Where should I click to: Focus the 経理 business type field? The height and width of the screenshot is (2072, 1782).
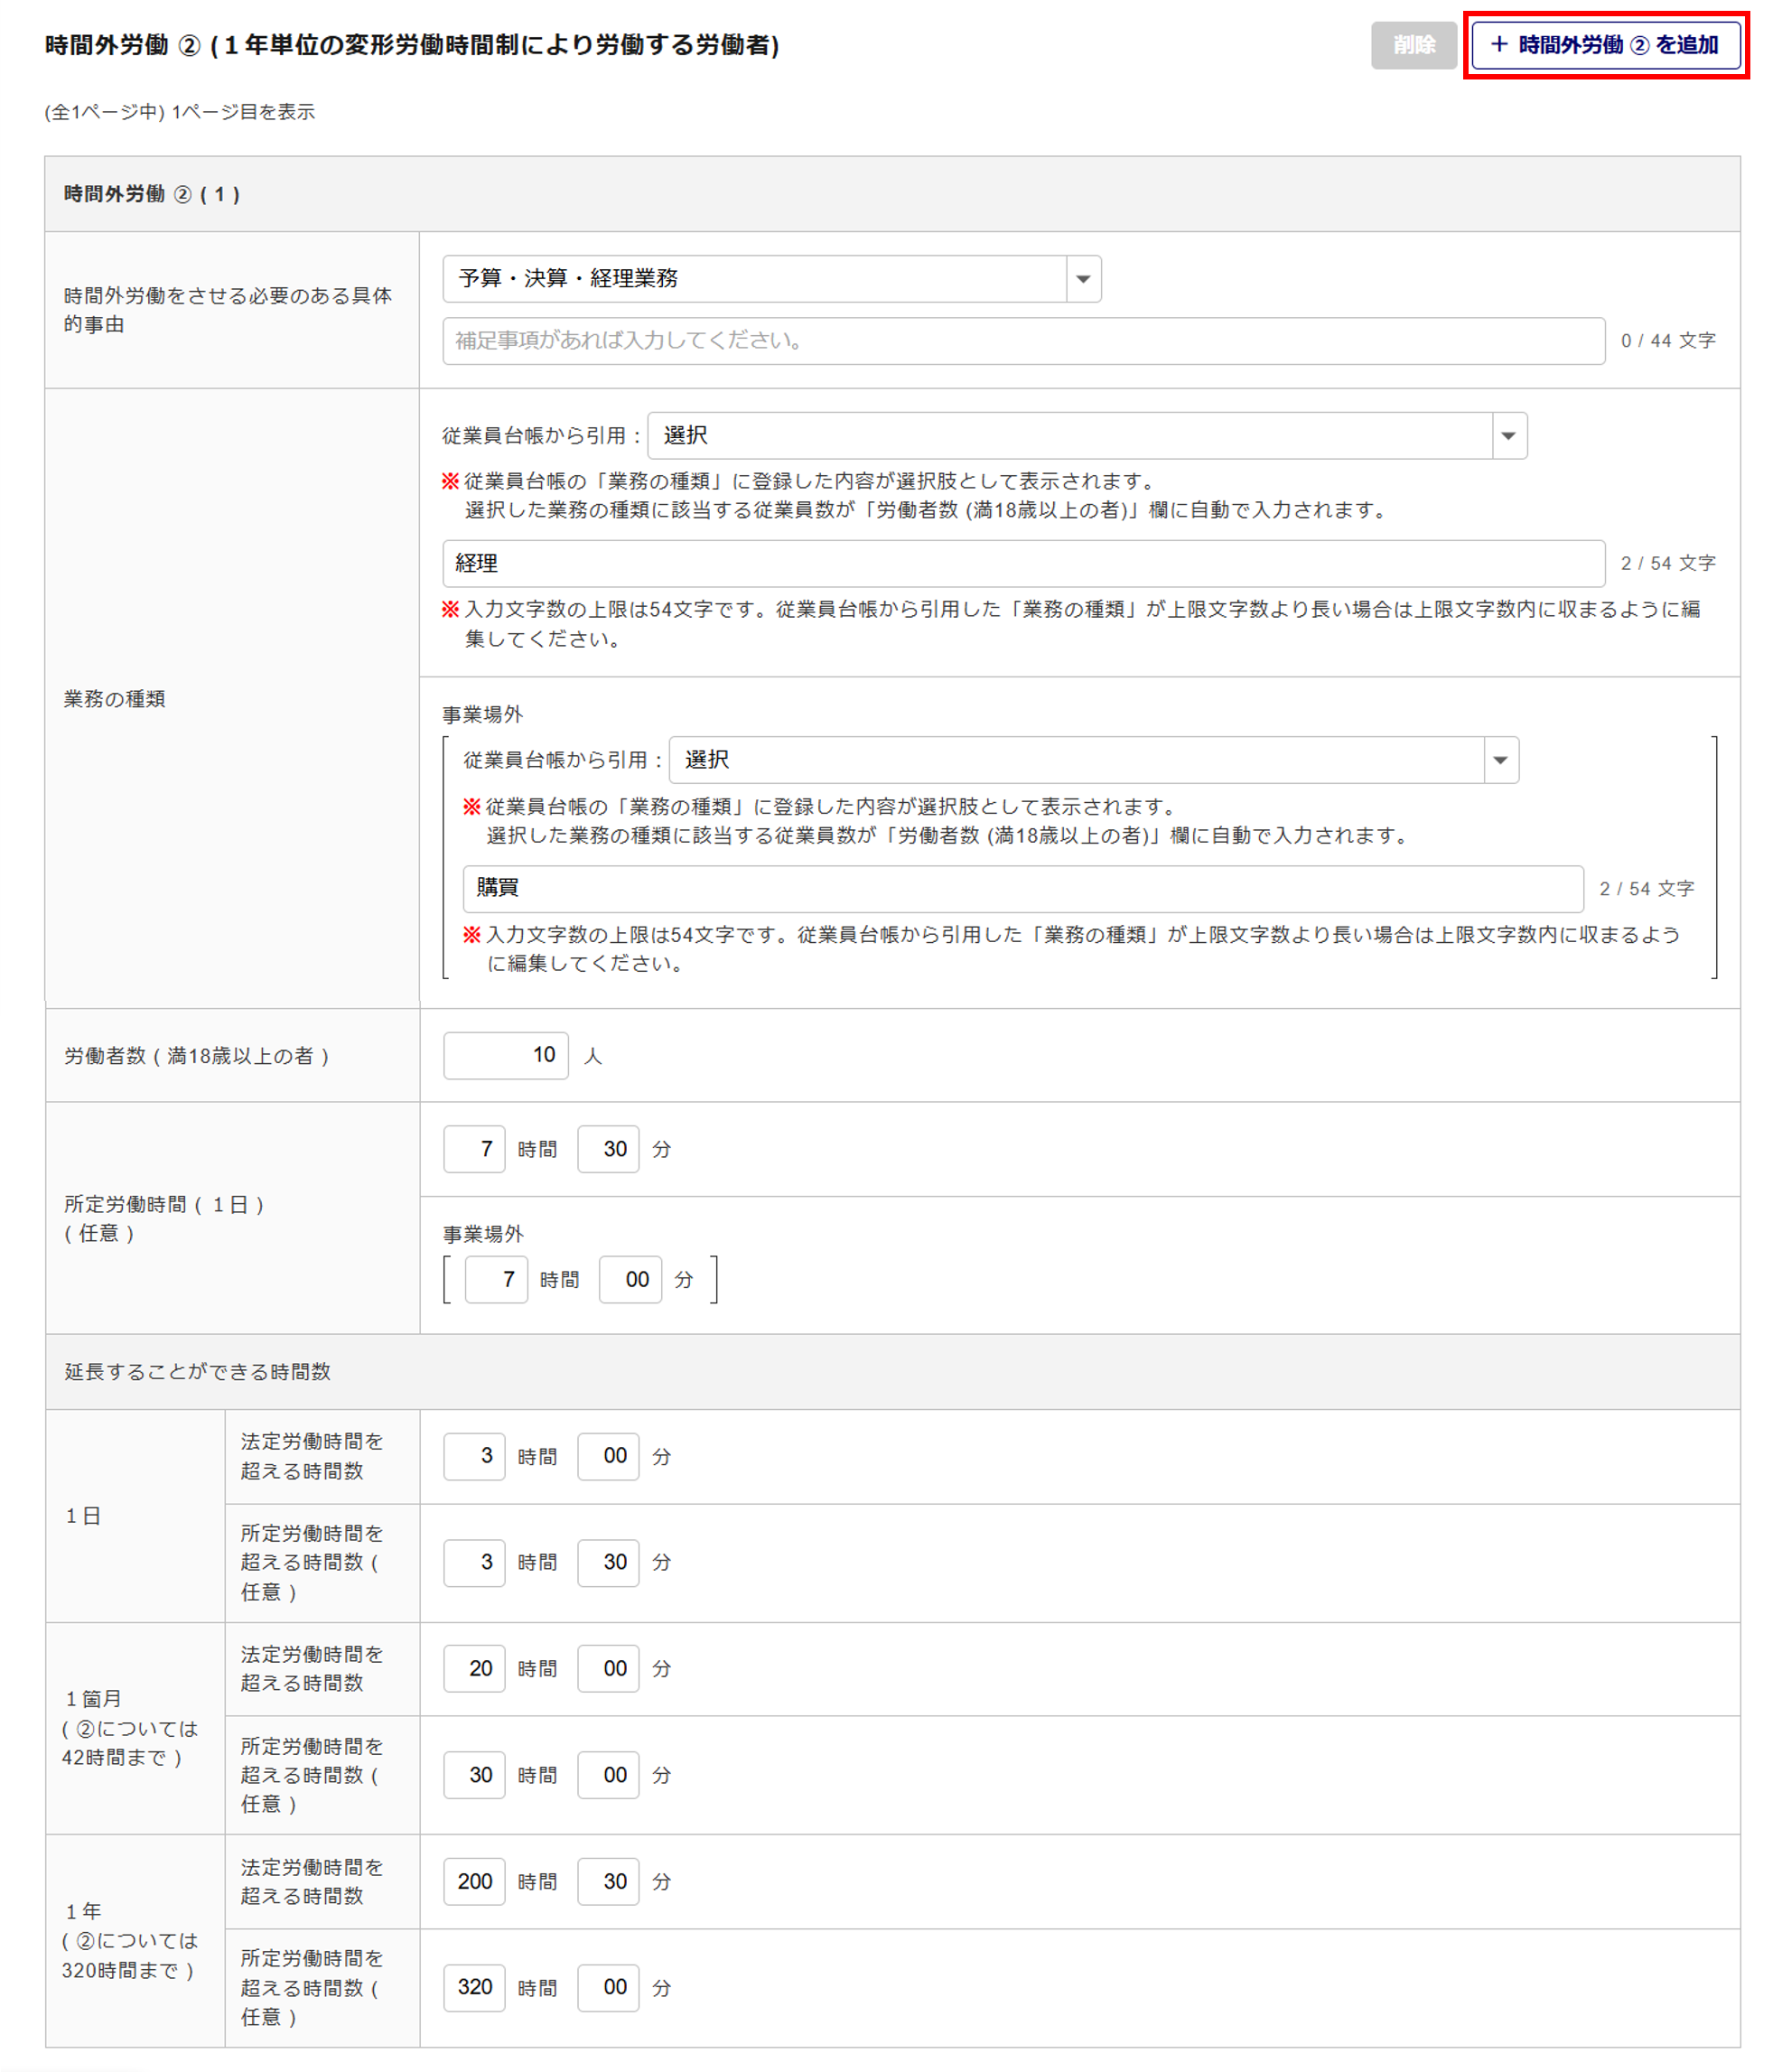click(1023, 564)
